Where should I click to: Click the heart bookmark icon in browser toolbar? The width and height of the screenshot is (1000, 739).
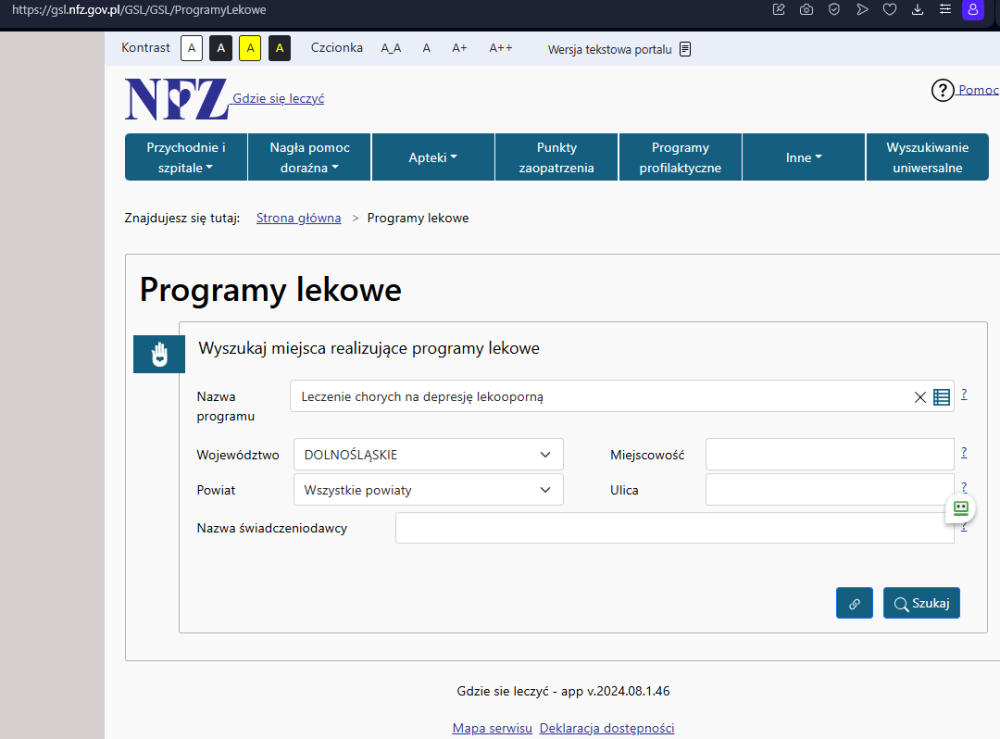click(x=889, y=10)
